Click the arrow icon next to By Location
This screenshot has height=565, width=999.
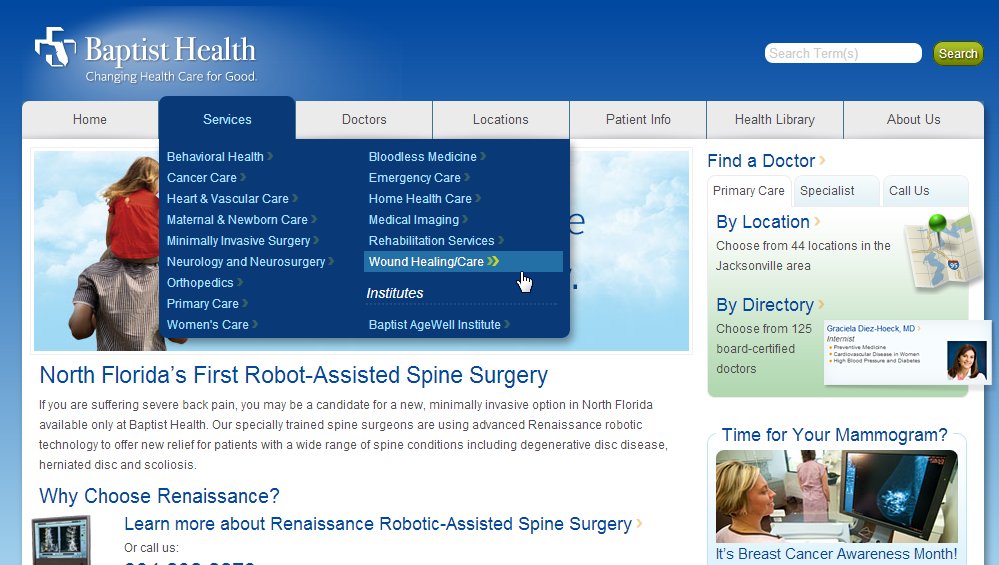(817, 221)
